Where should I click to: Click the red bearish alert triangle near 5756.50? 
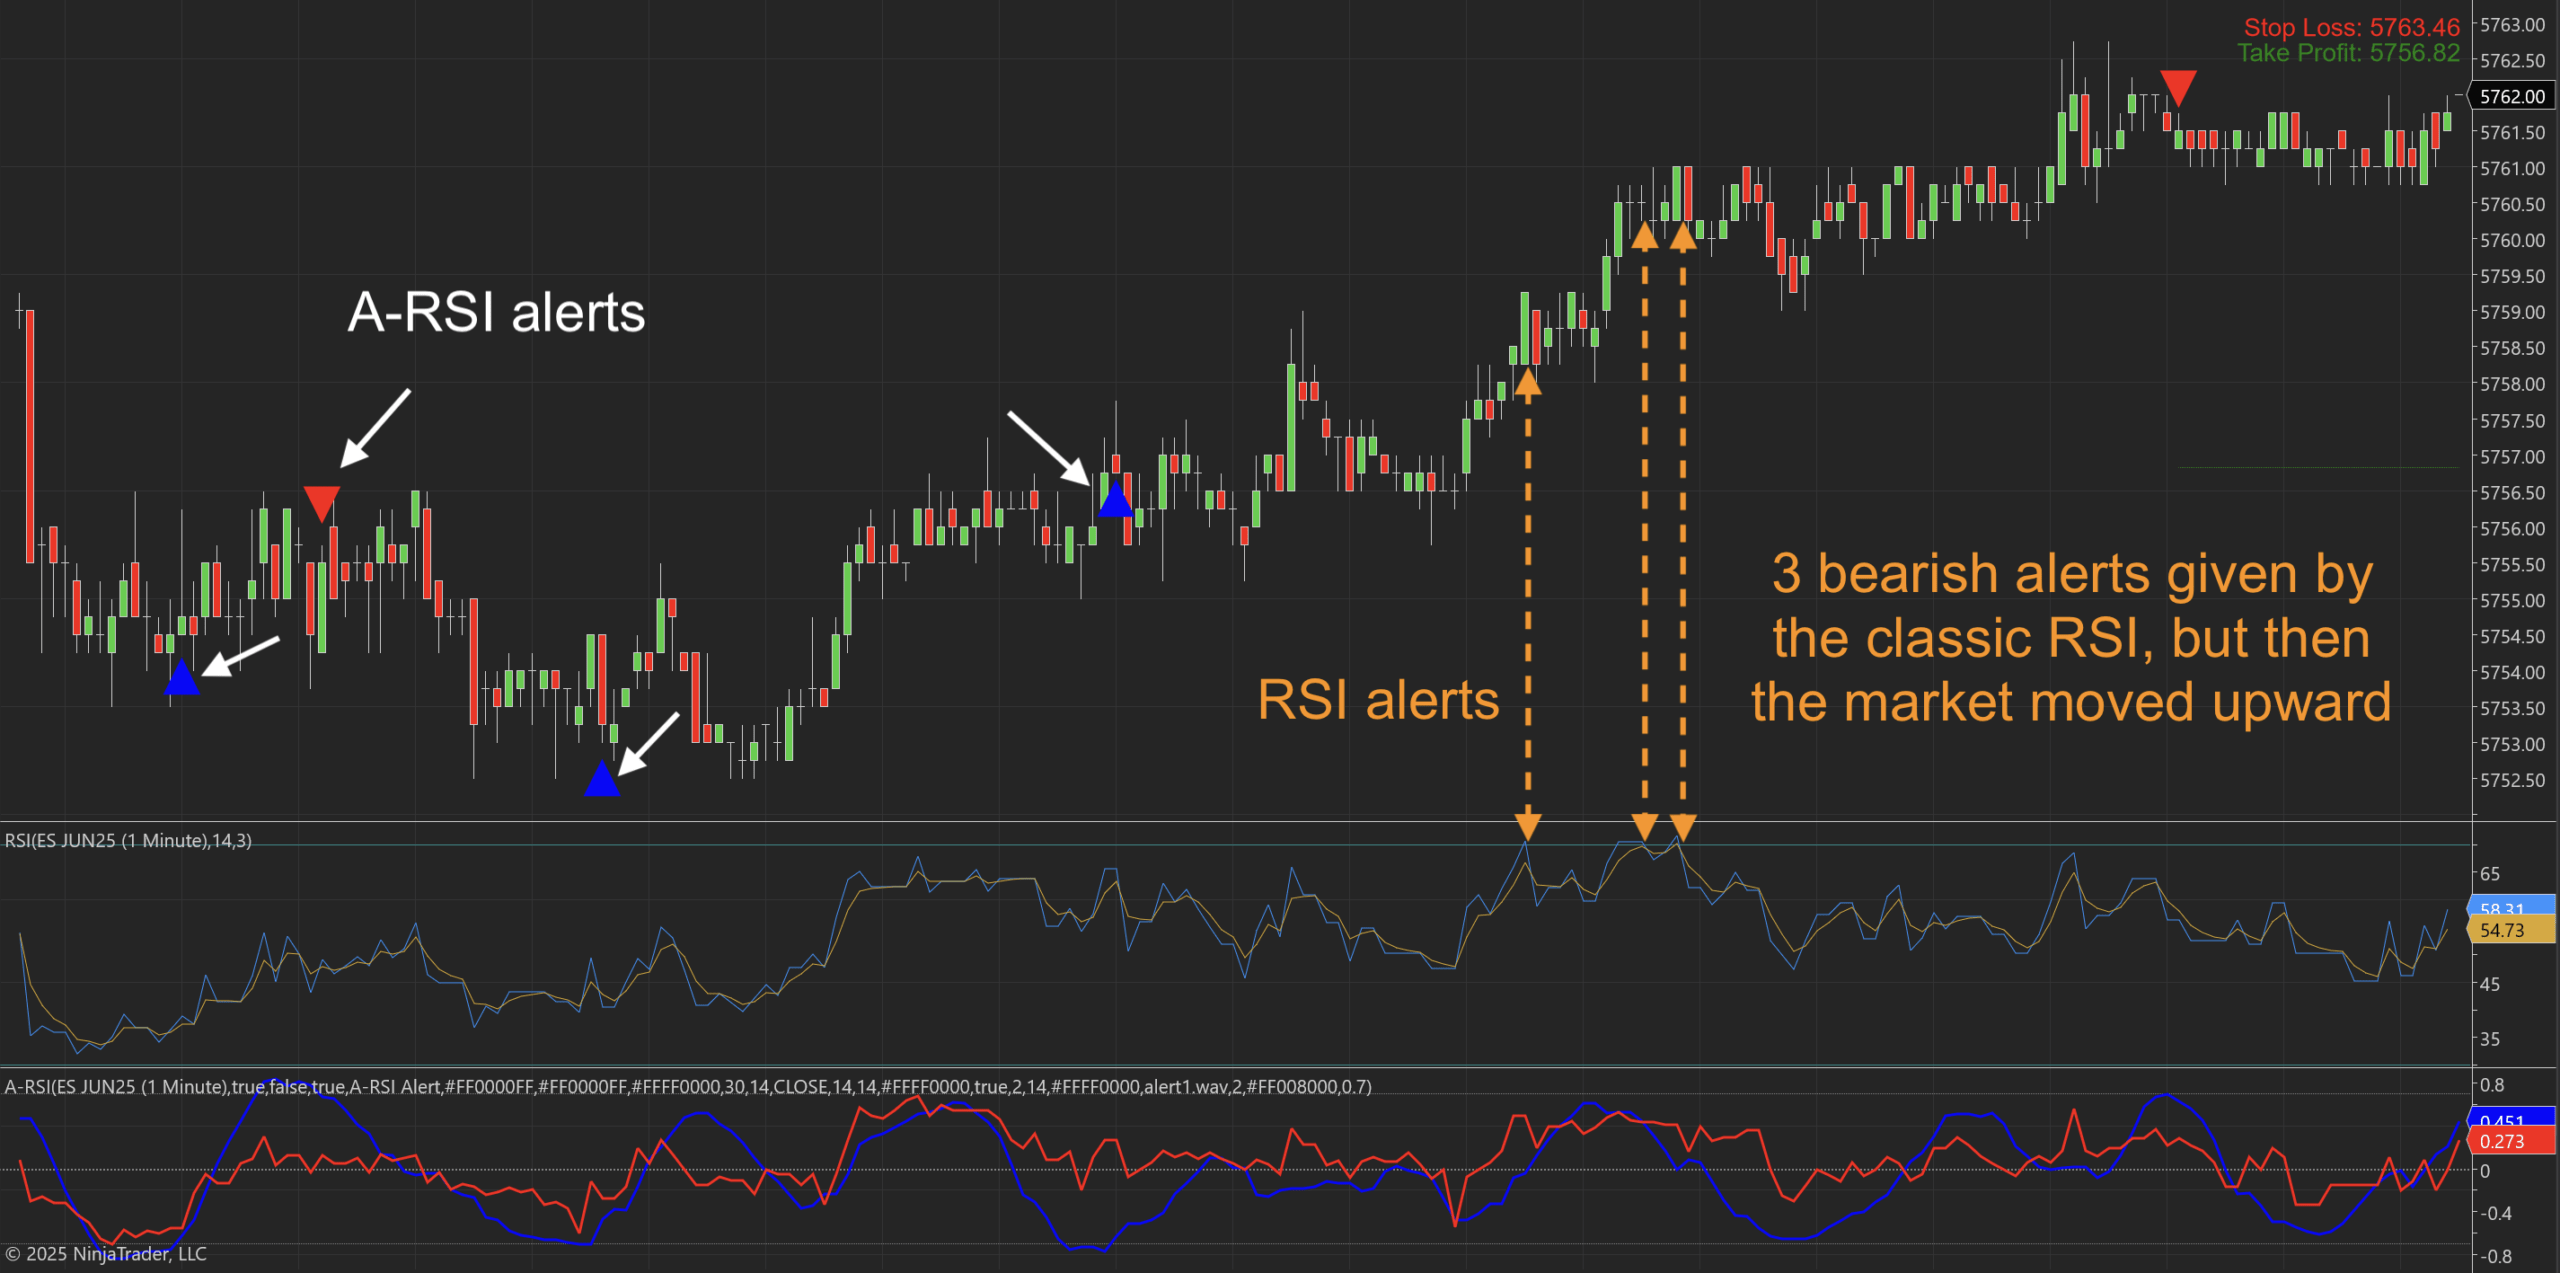pos(321,503)
